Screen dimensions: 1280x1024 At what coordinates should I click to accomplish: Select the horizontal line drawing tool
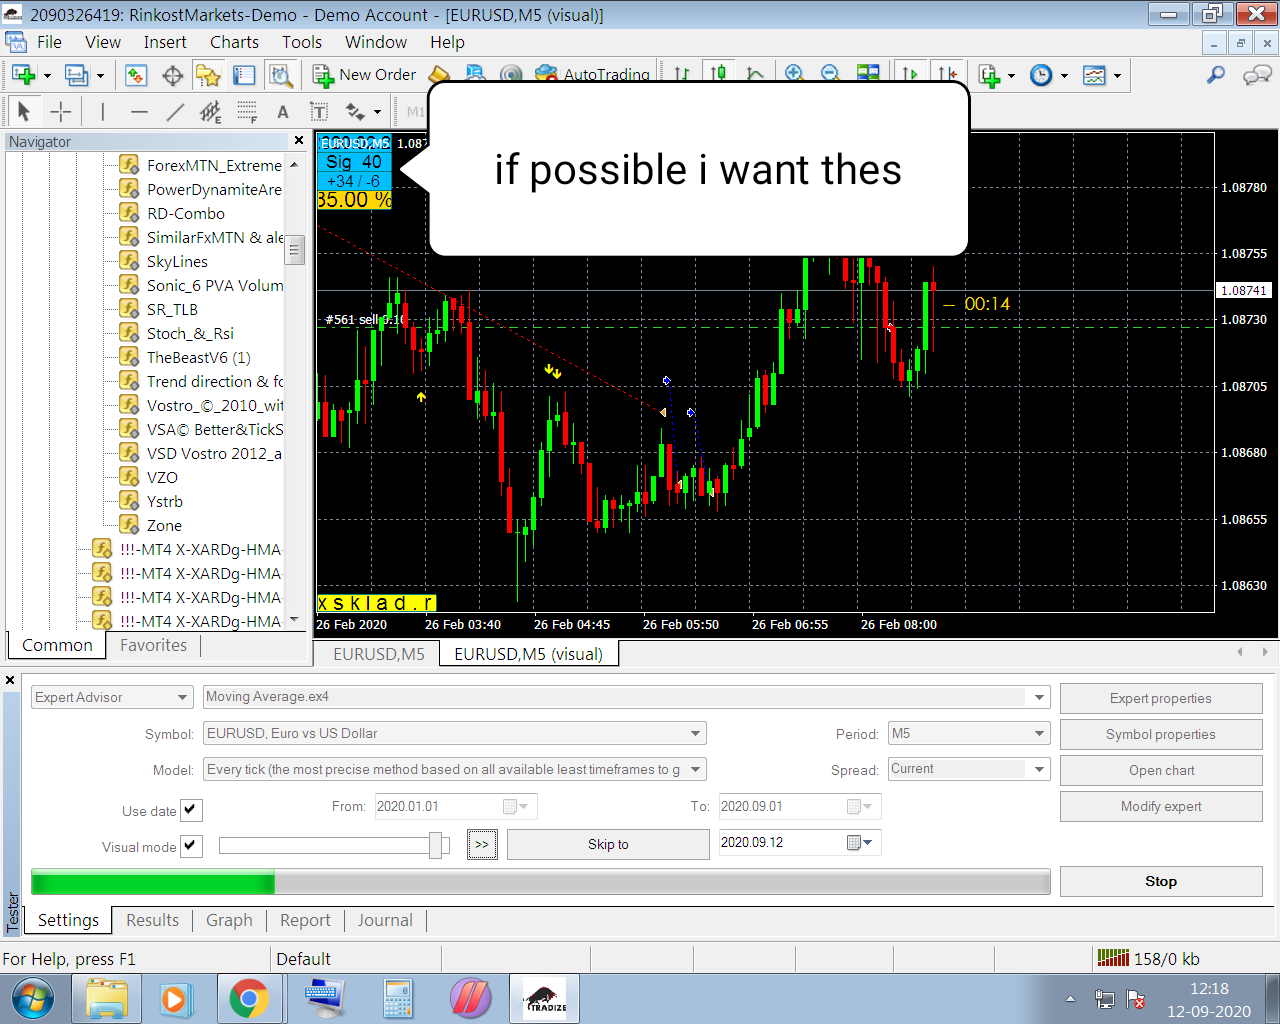tap(139, 111)
